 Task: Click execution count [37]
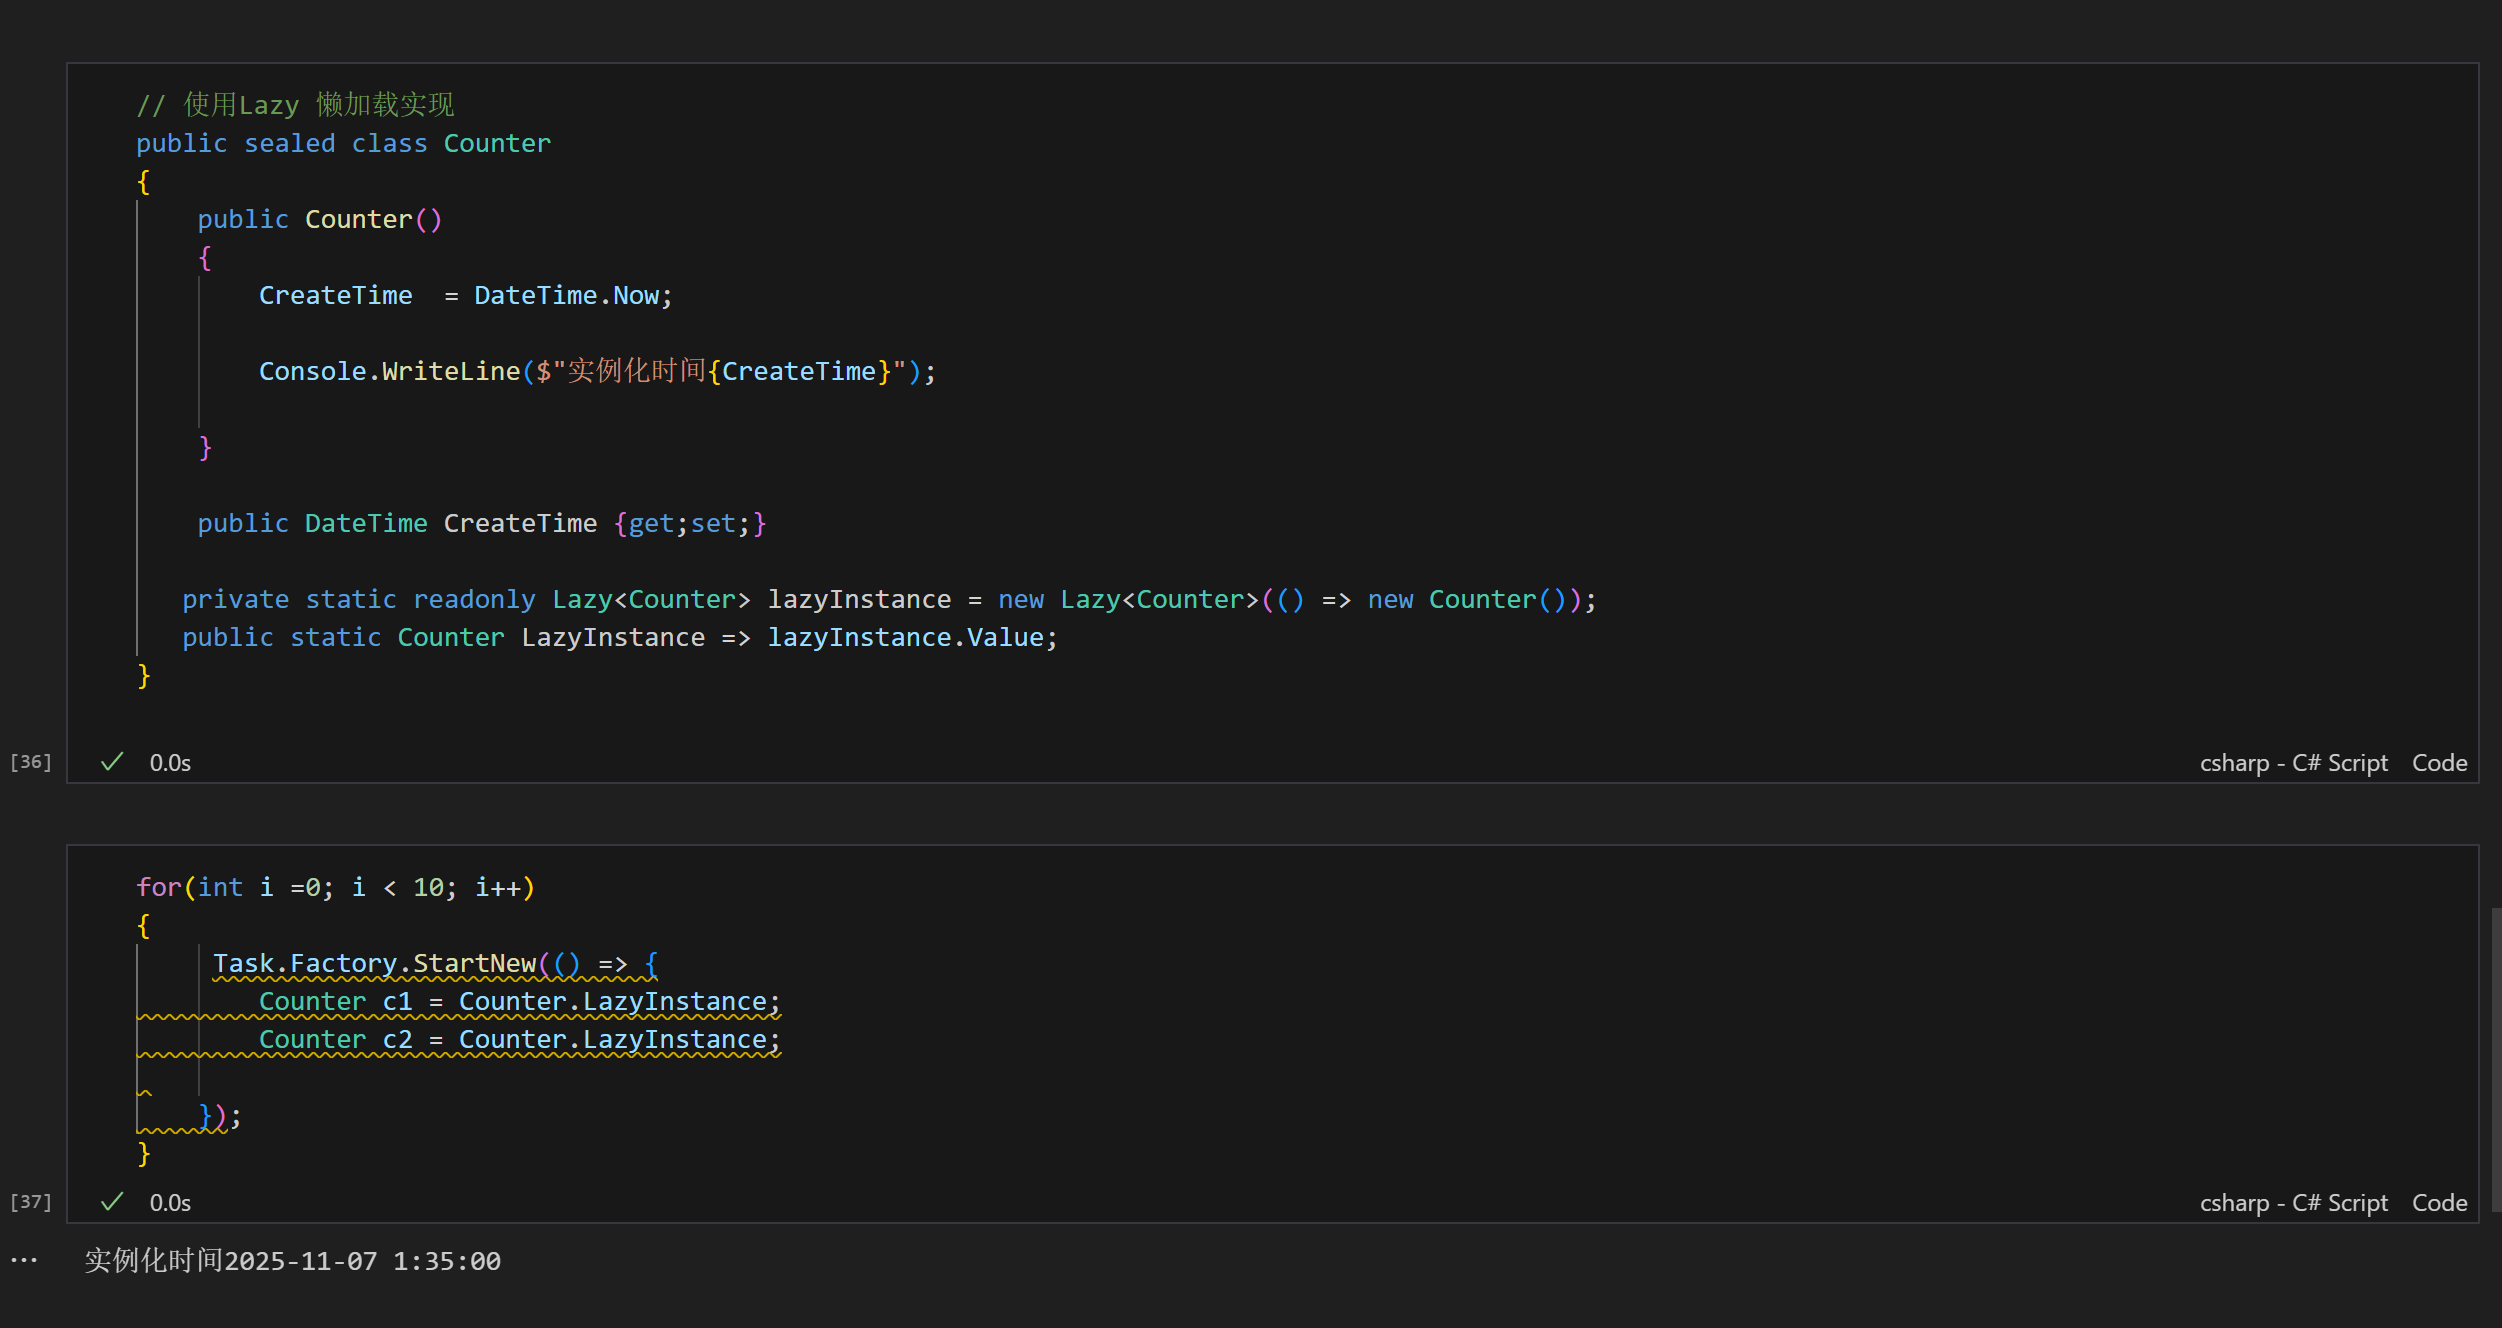(30, 1202)
